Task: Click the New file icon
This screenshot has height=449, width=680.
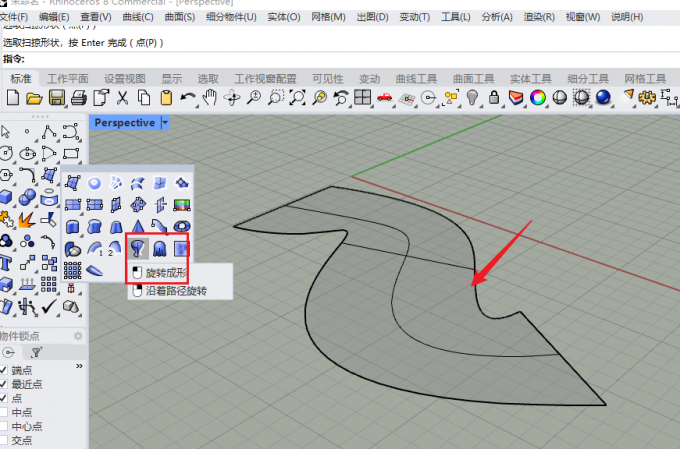Action: coord(13,98)
